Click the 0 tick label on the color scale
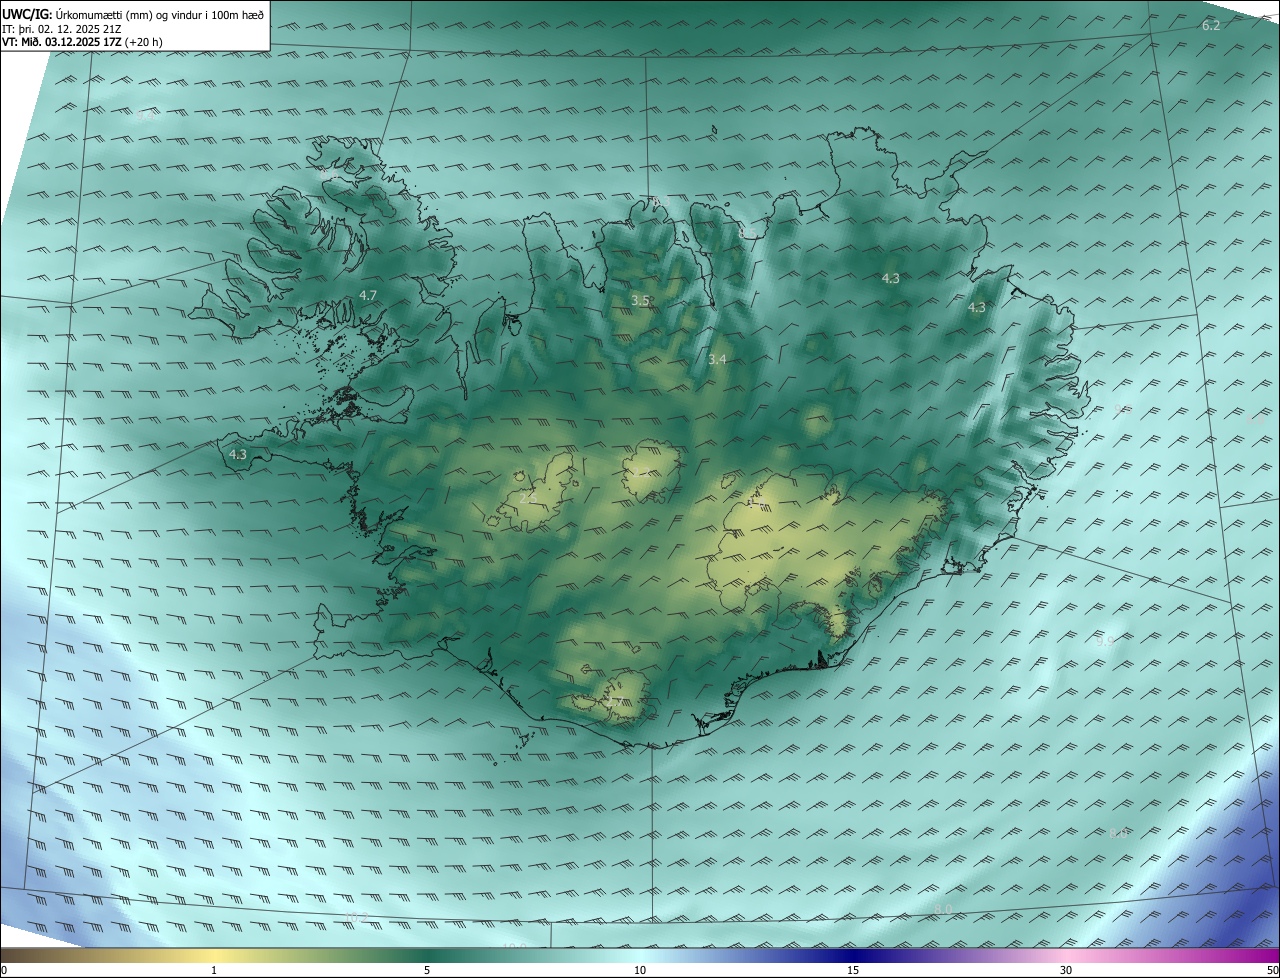This screenshot has width=1280, height=978. point(4,971)
